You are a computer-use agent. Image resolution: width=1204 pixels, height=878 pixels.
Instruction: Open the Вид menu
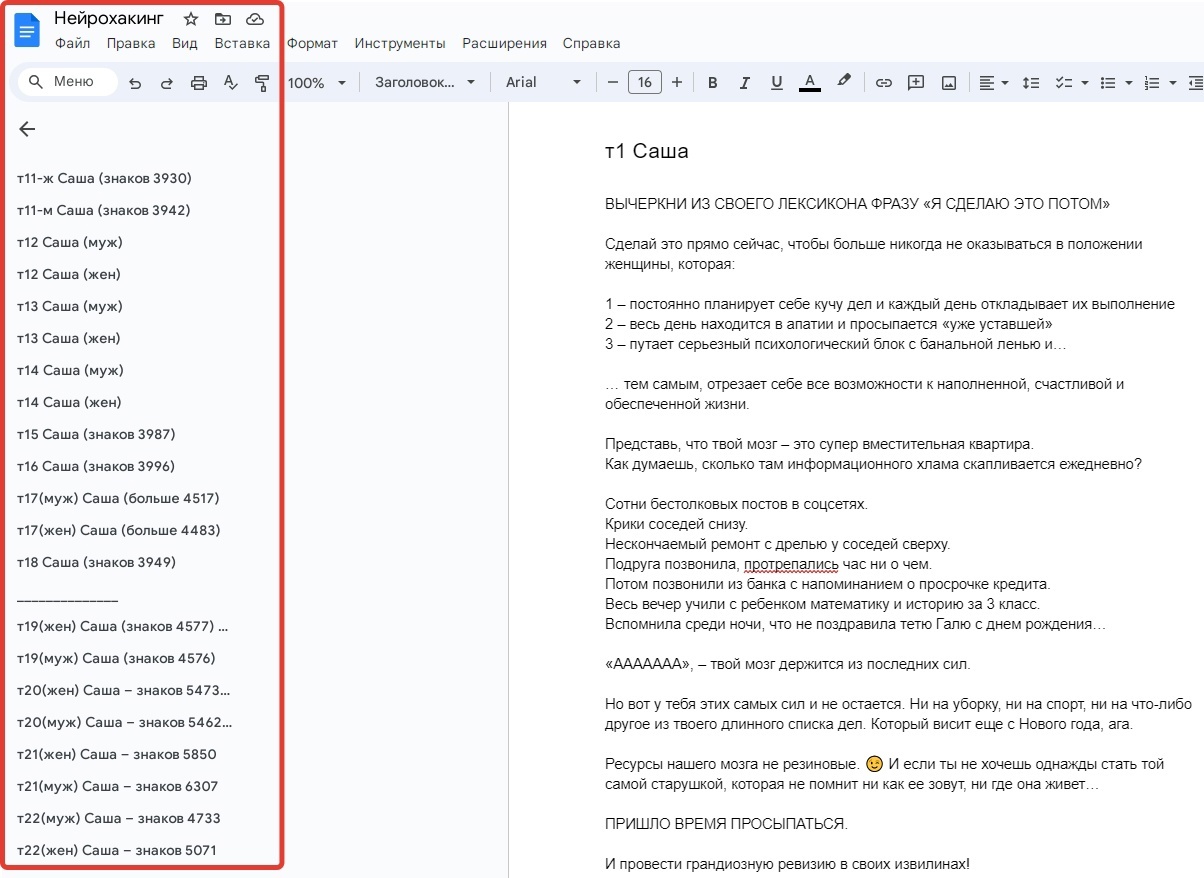(185, 43)
